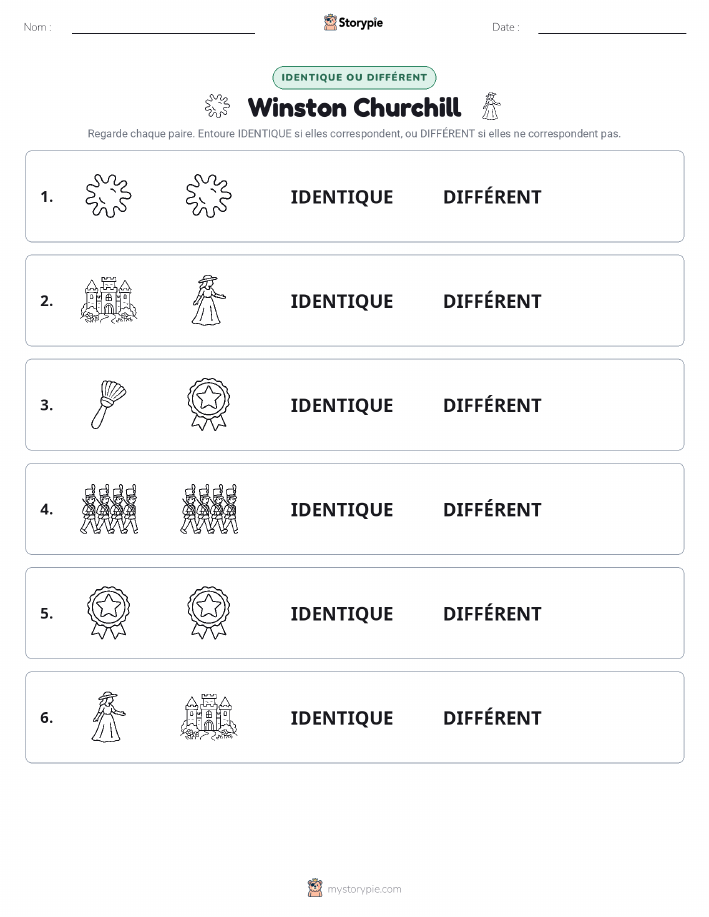Image resolution: width=709 pixels, height=917 pixels.
Task: Select DIFFÉRENT for row 2
Action: coord(492,301)
